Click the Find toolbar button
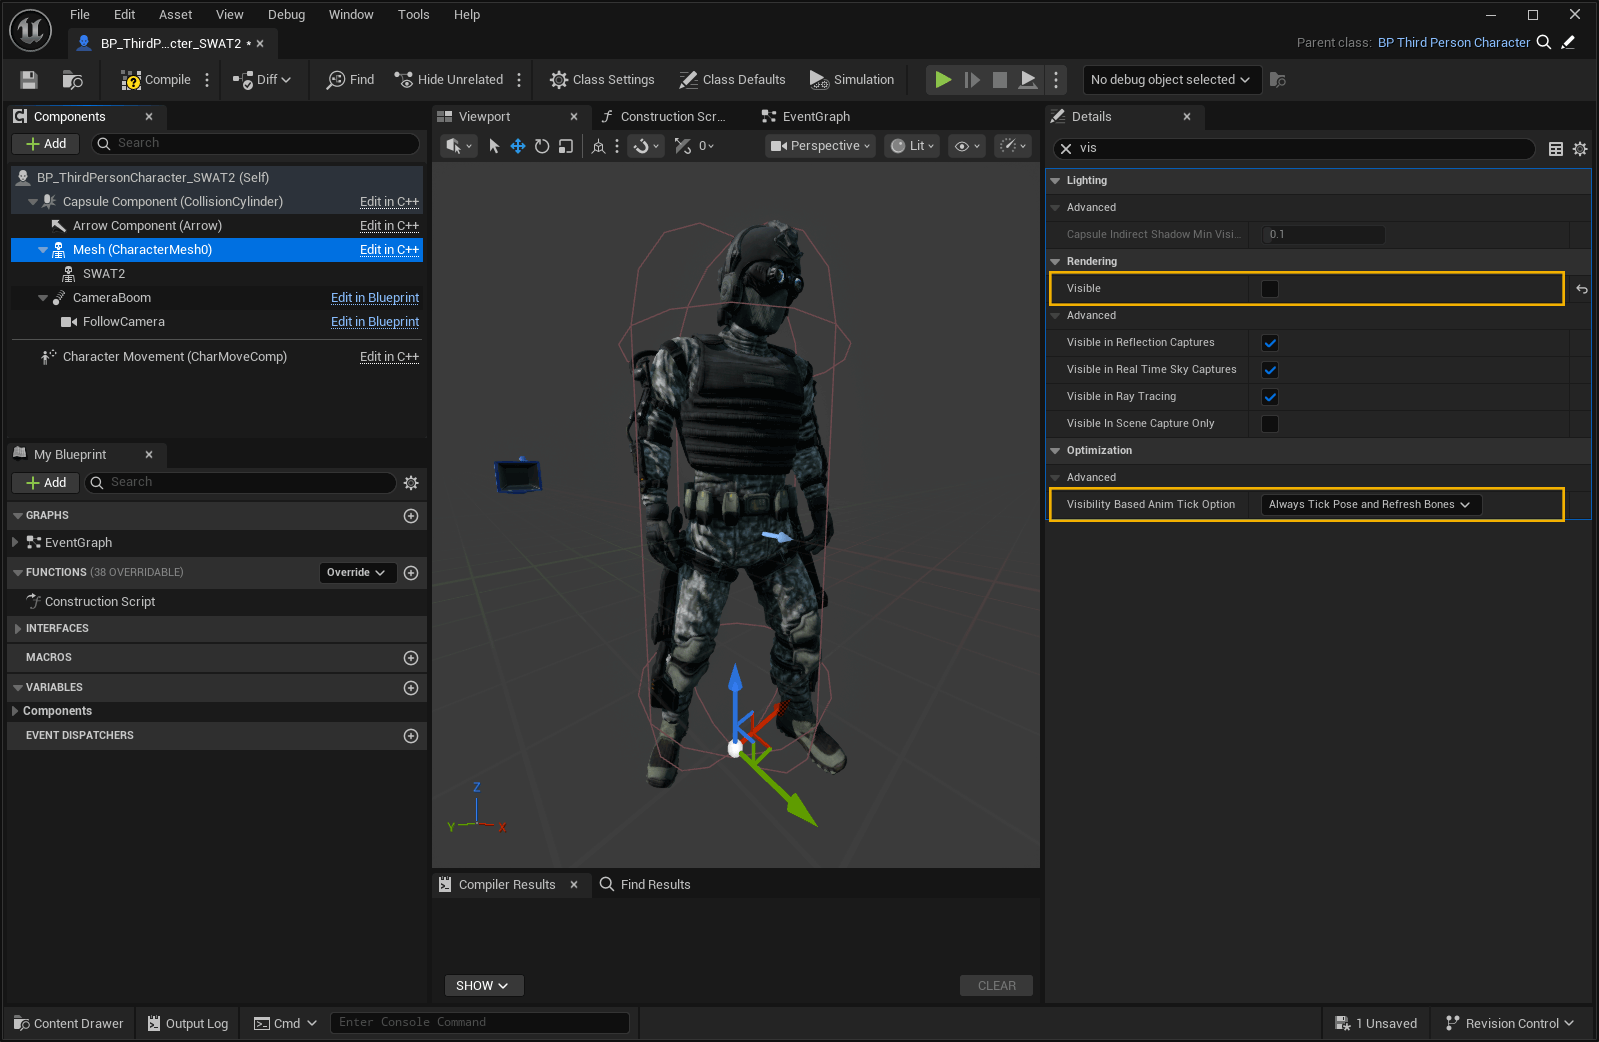Image resolution: width=1599 pixels, height=1042 pixels. [350, 80]
